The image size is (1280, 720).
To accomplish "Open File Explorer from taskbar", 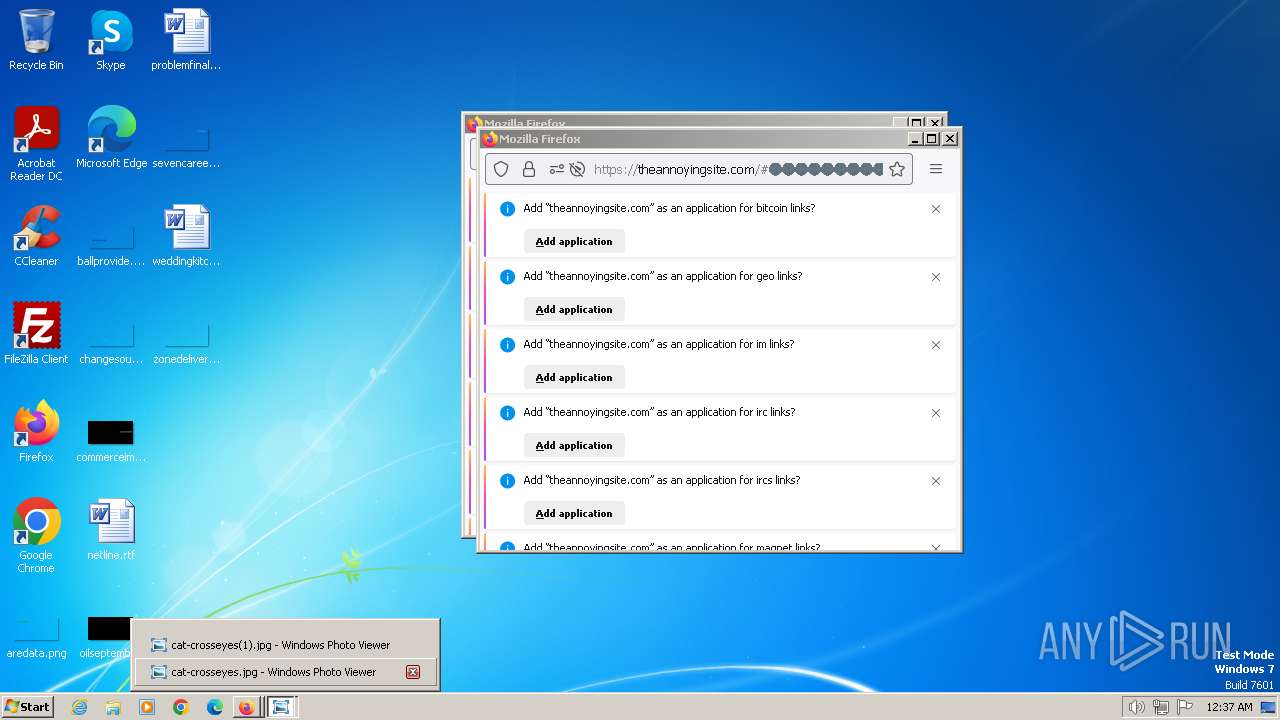I will (x=113, y=707).
